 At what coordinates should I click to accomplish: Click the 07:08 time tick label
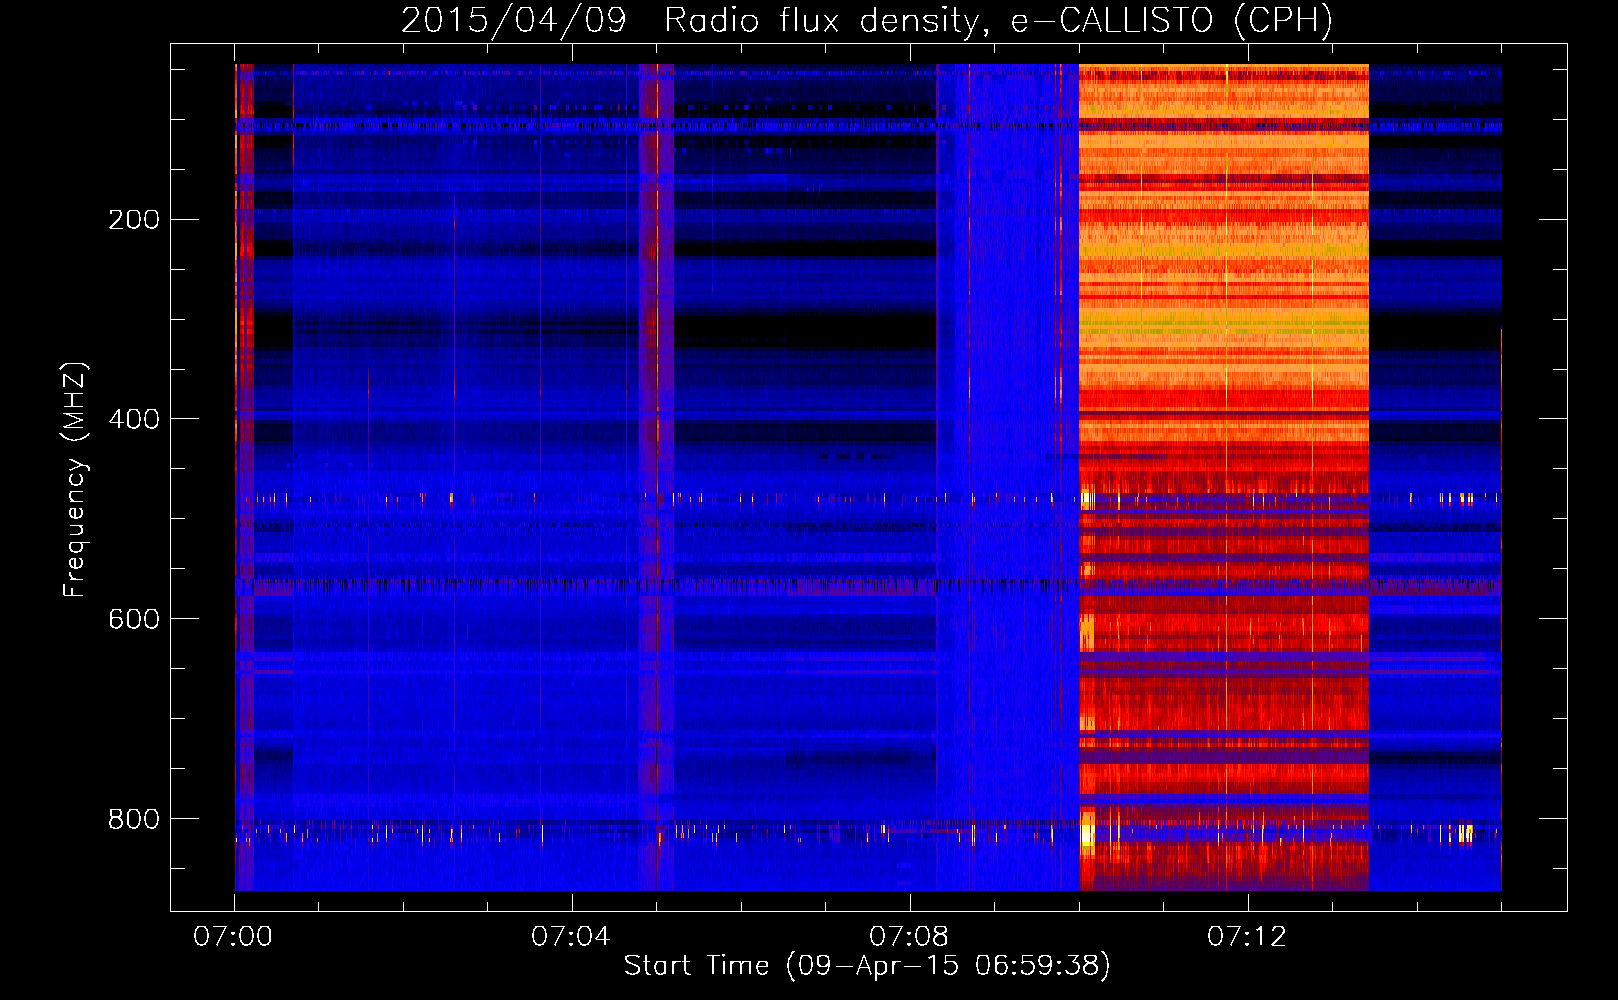click(909, 937)
